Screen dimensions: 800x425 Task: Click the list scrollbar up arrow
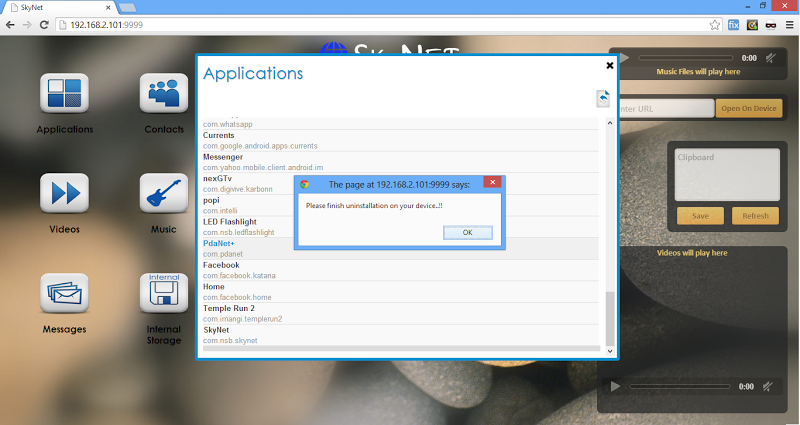click(x=610, y=123)
